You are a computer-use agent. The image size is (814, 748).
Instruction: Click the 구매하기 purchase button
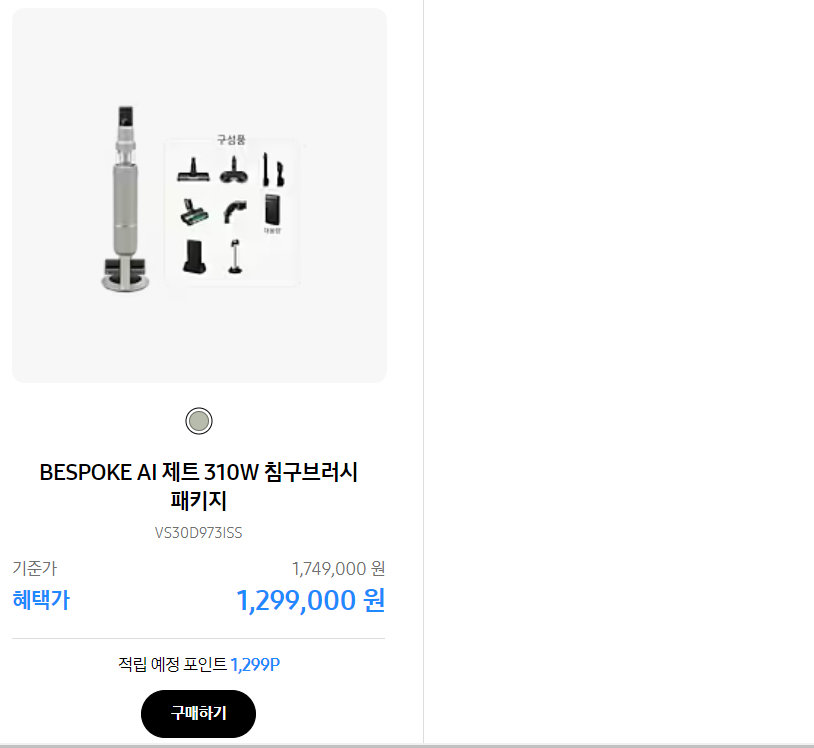tap(198, 713)
